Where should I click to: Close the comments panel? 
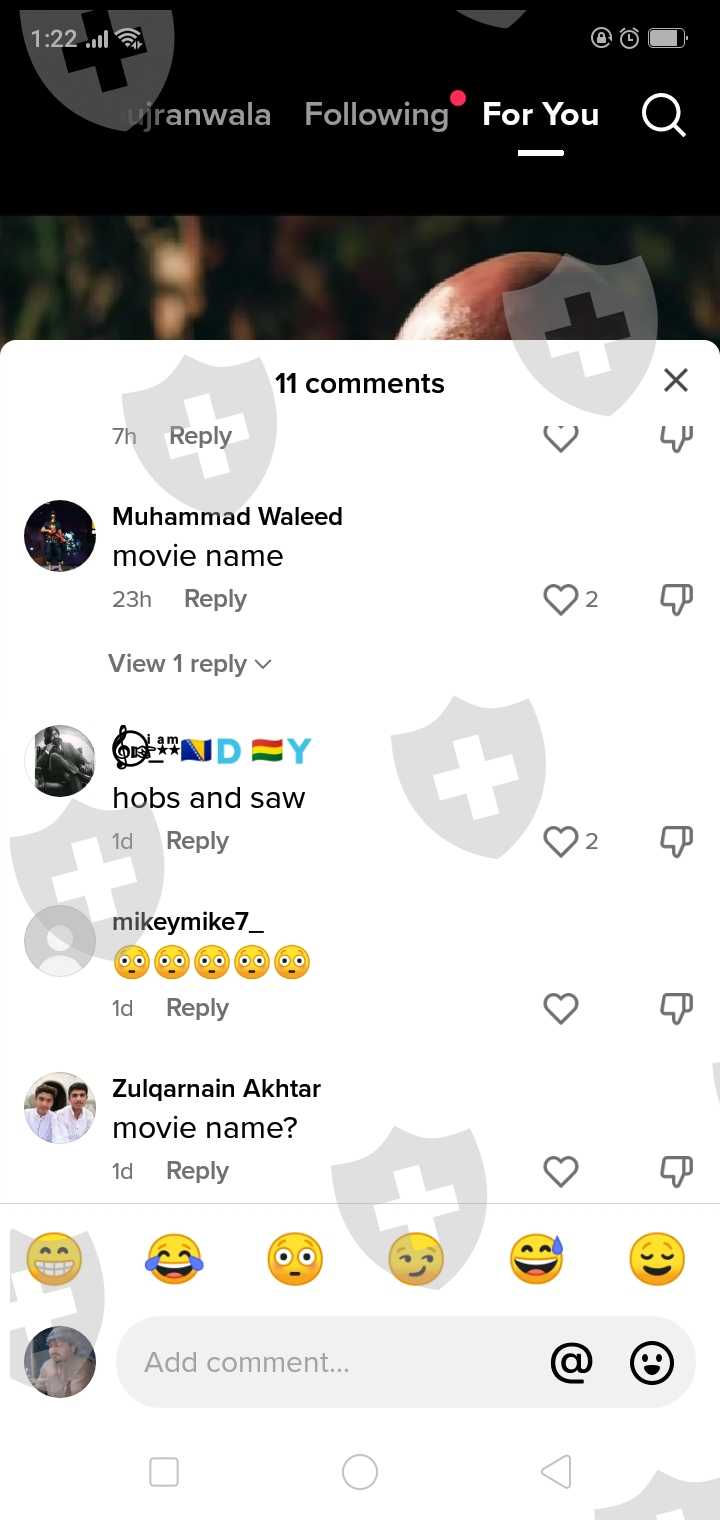coord(676,380)
